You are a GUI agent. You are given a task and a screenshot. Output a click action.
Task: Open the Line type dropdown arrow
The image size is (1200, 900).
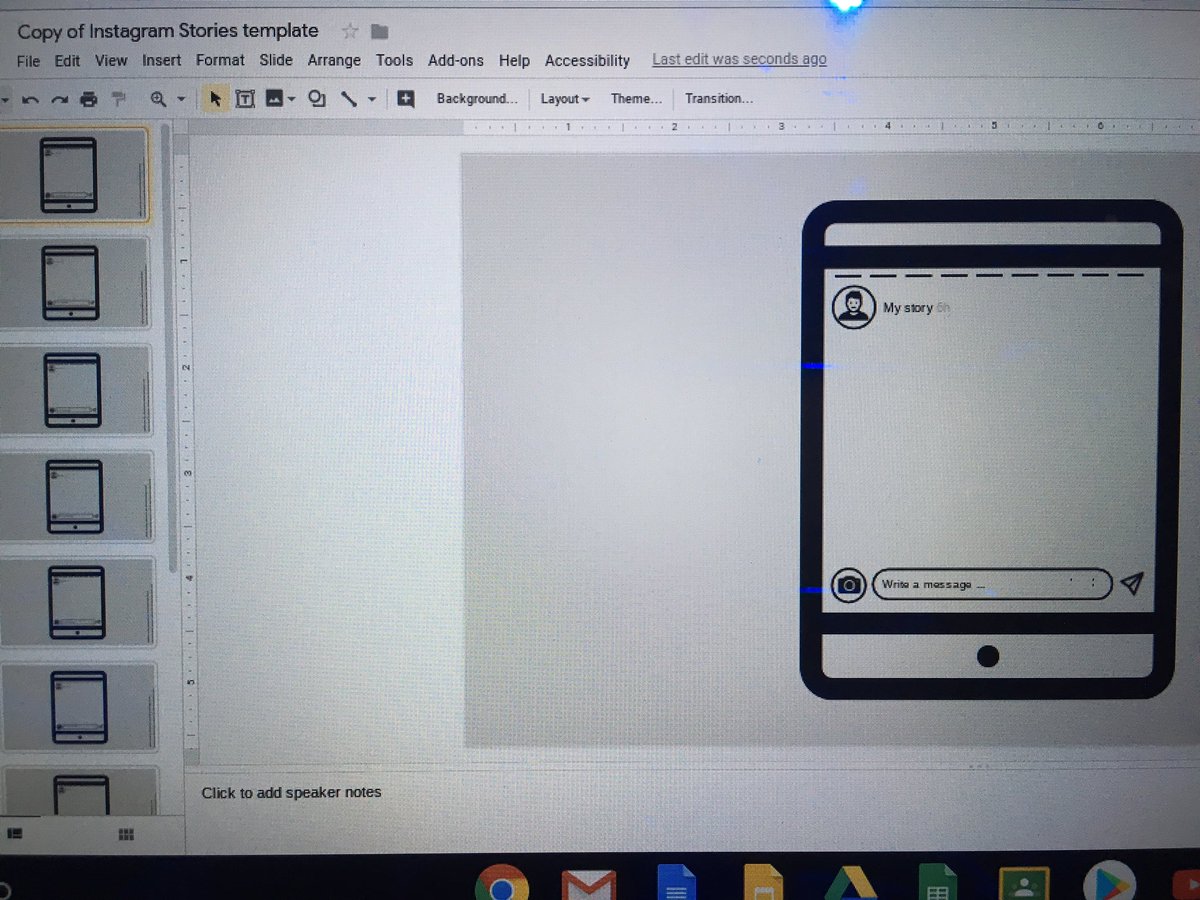pos(372,99)
